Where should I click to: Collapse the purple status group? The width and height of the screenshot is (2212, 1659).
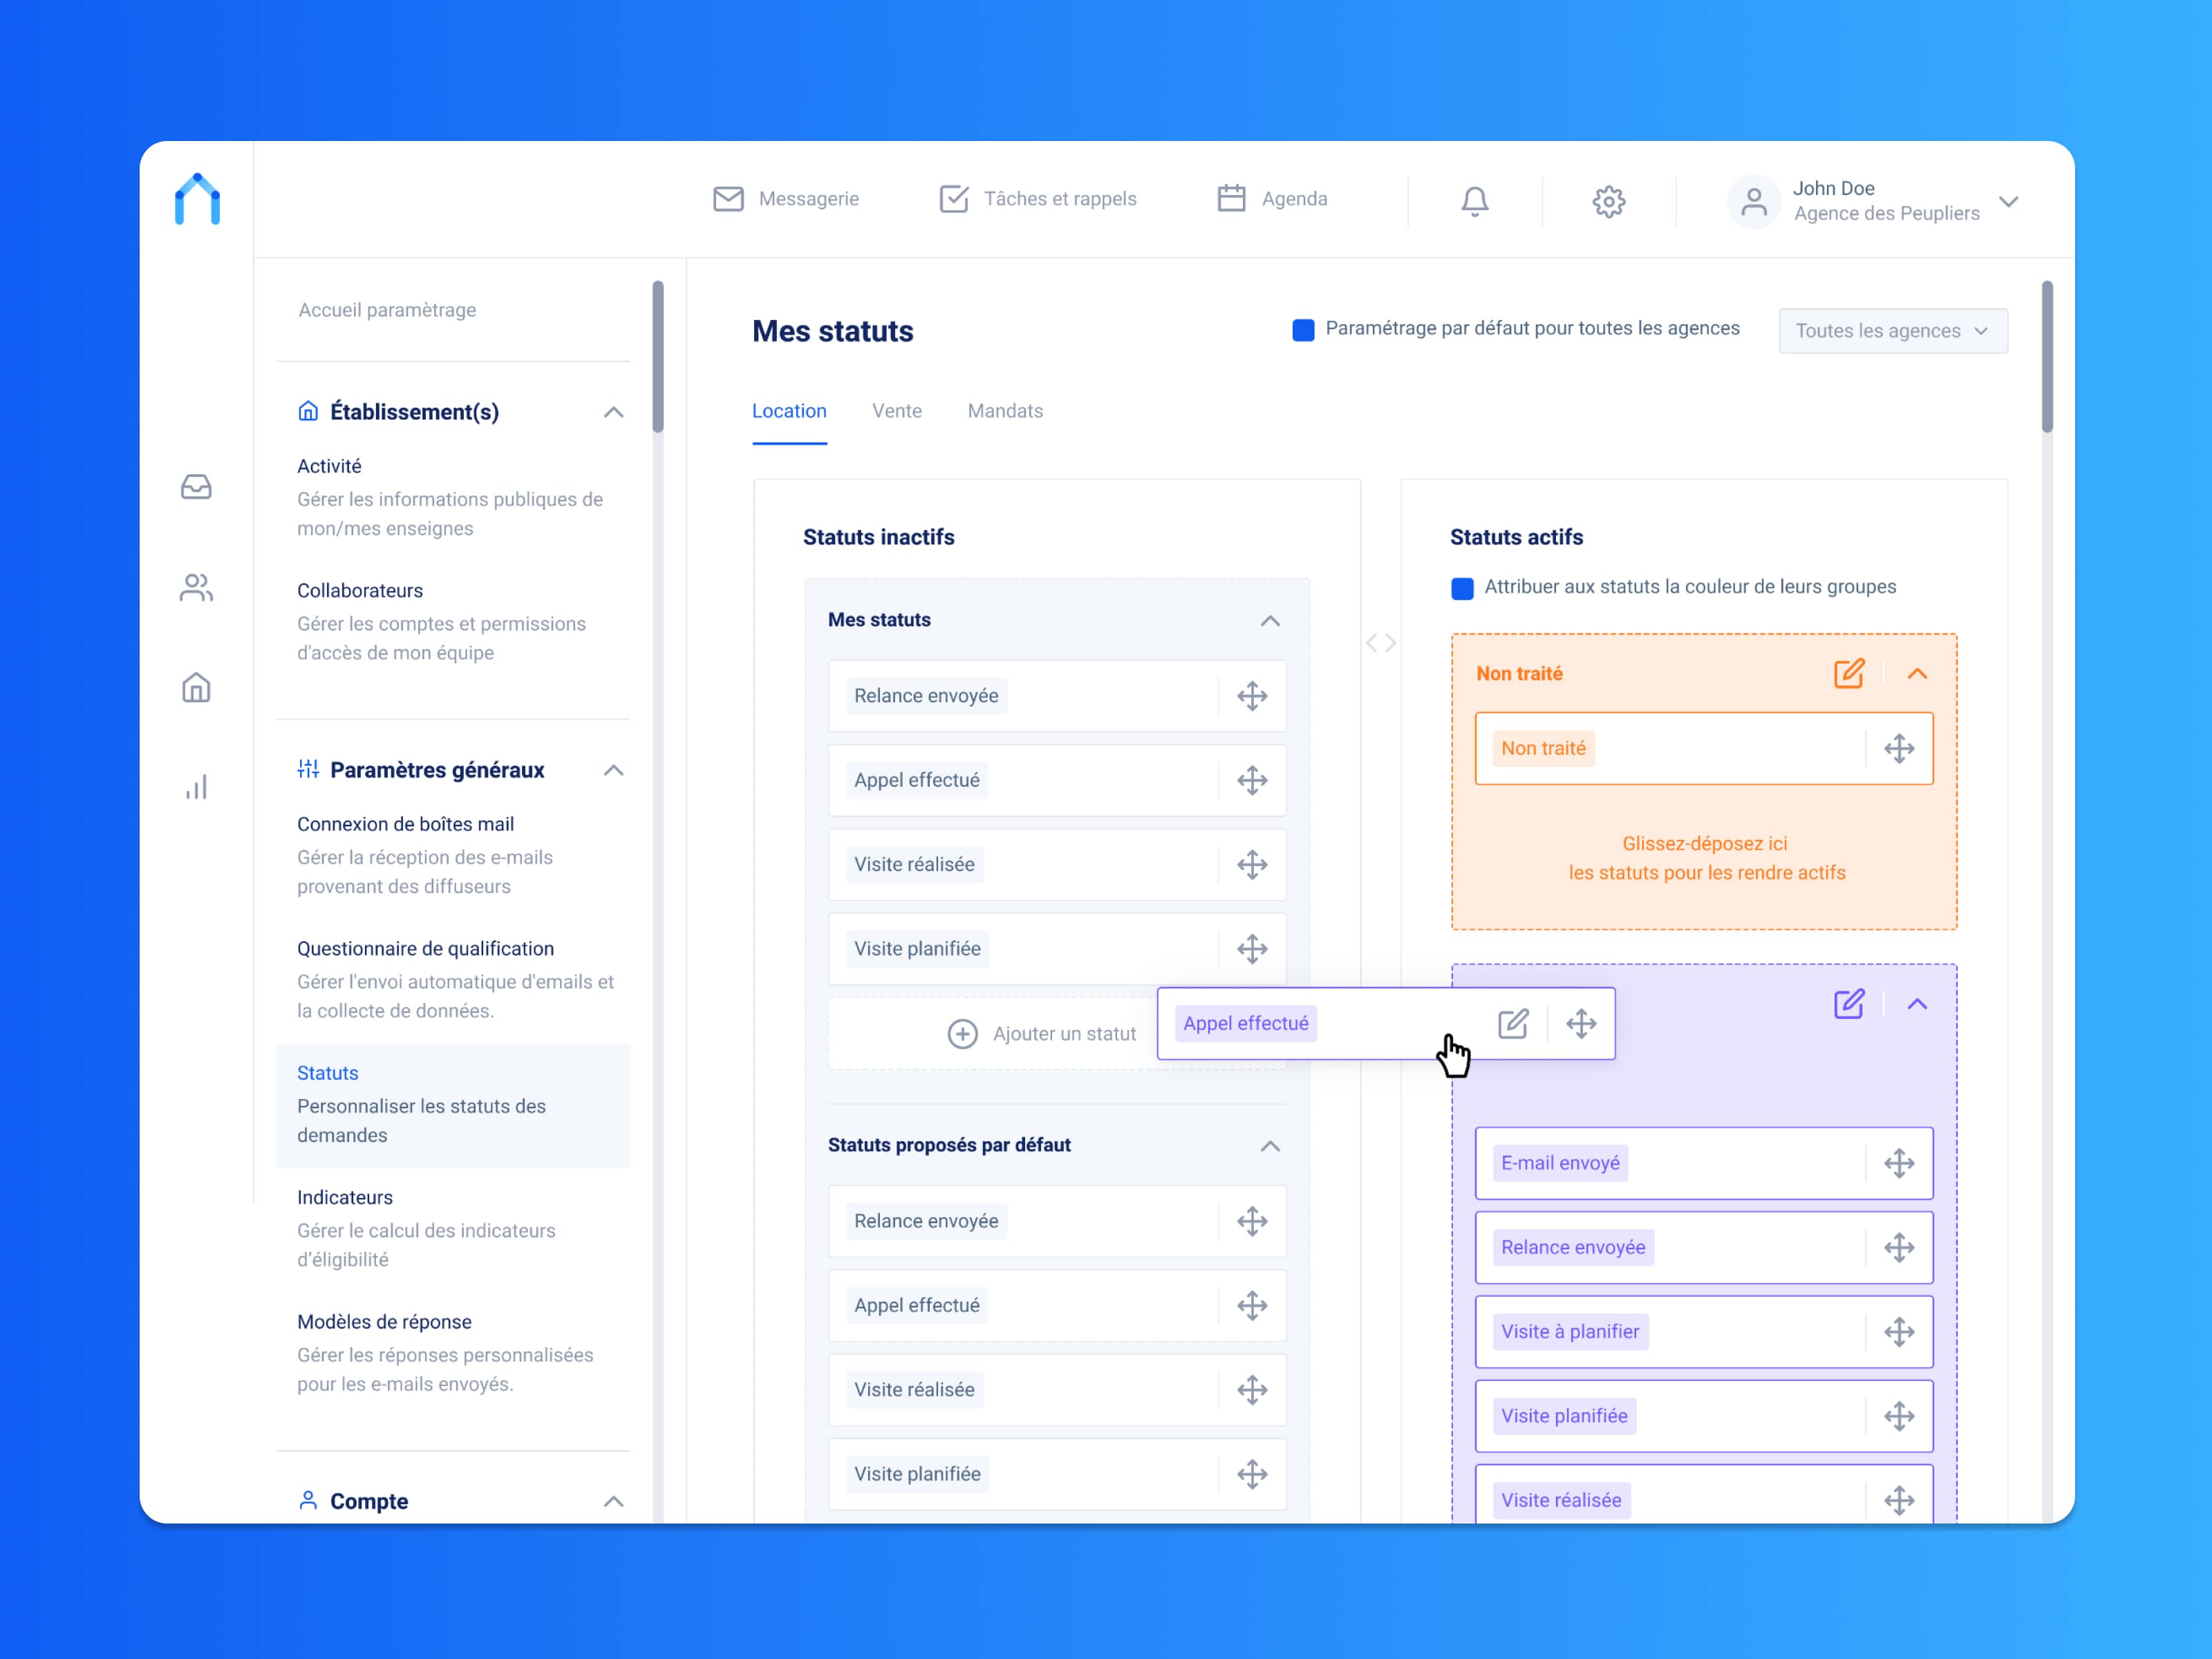coord(1917,1004)
